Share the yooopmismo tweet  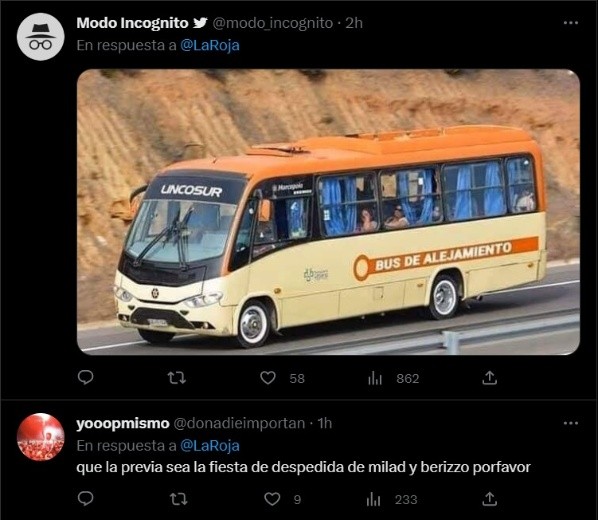tap(489, 499)
